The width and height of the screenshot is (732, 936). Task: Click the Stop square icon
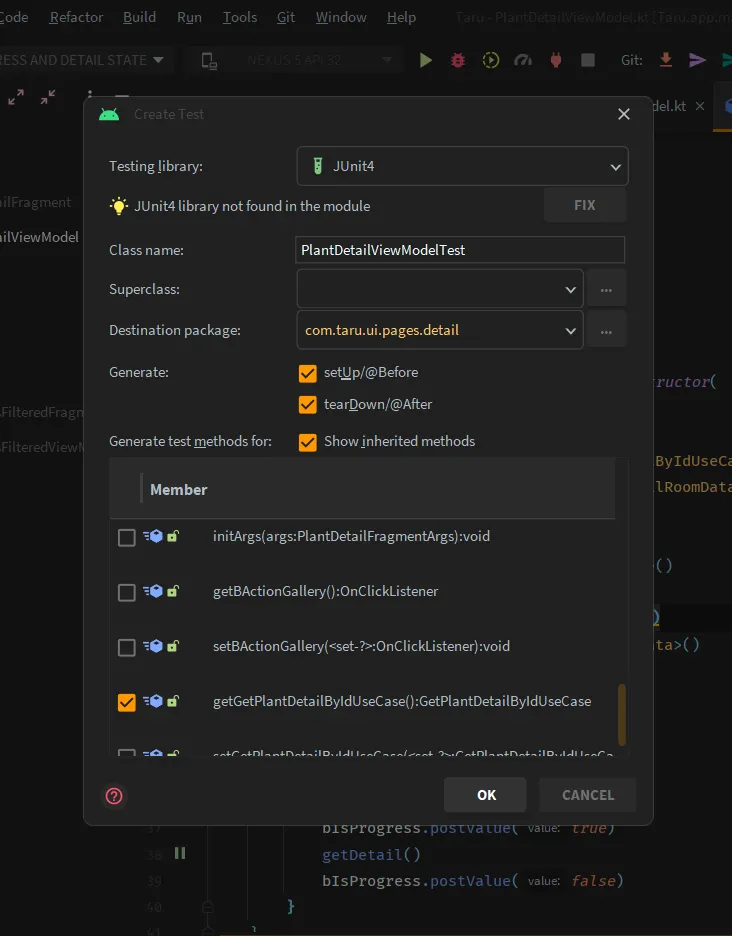click(588, 60)
